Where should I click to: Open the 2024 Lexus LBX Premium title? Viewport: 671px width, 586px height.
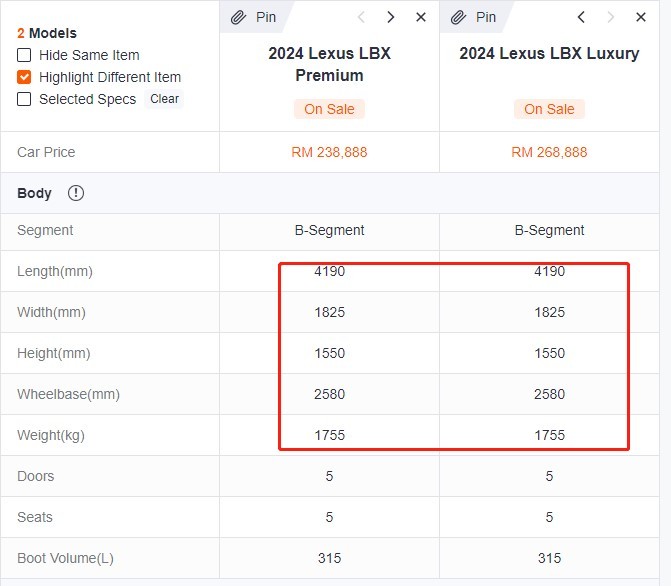(x=330, y=64)
